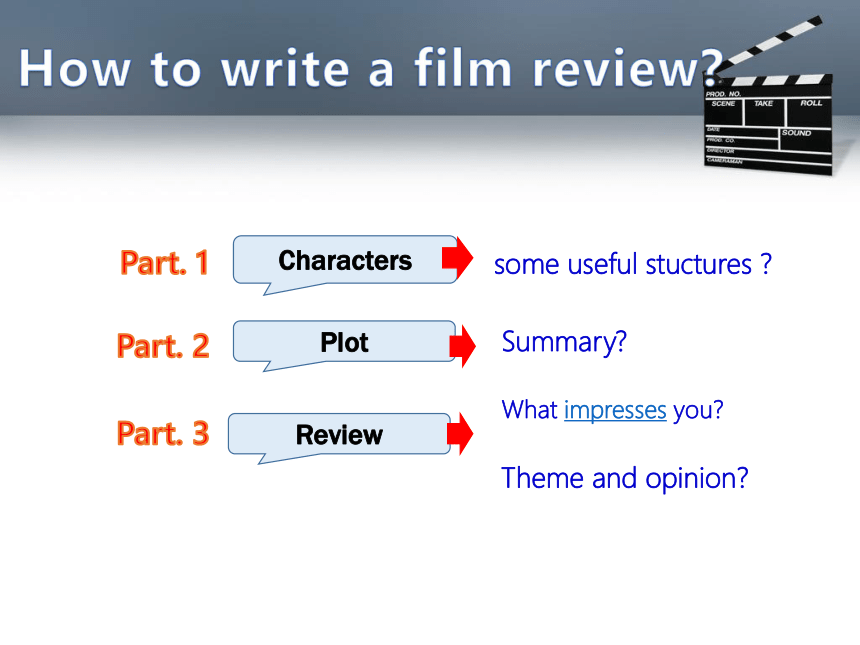Click the slide title 'How to write a film review?'
This screenshot has width=860, height=645.
pos(371,68)
